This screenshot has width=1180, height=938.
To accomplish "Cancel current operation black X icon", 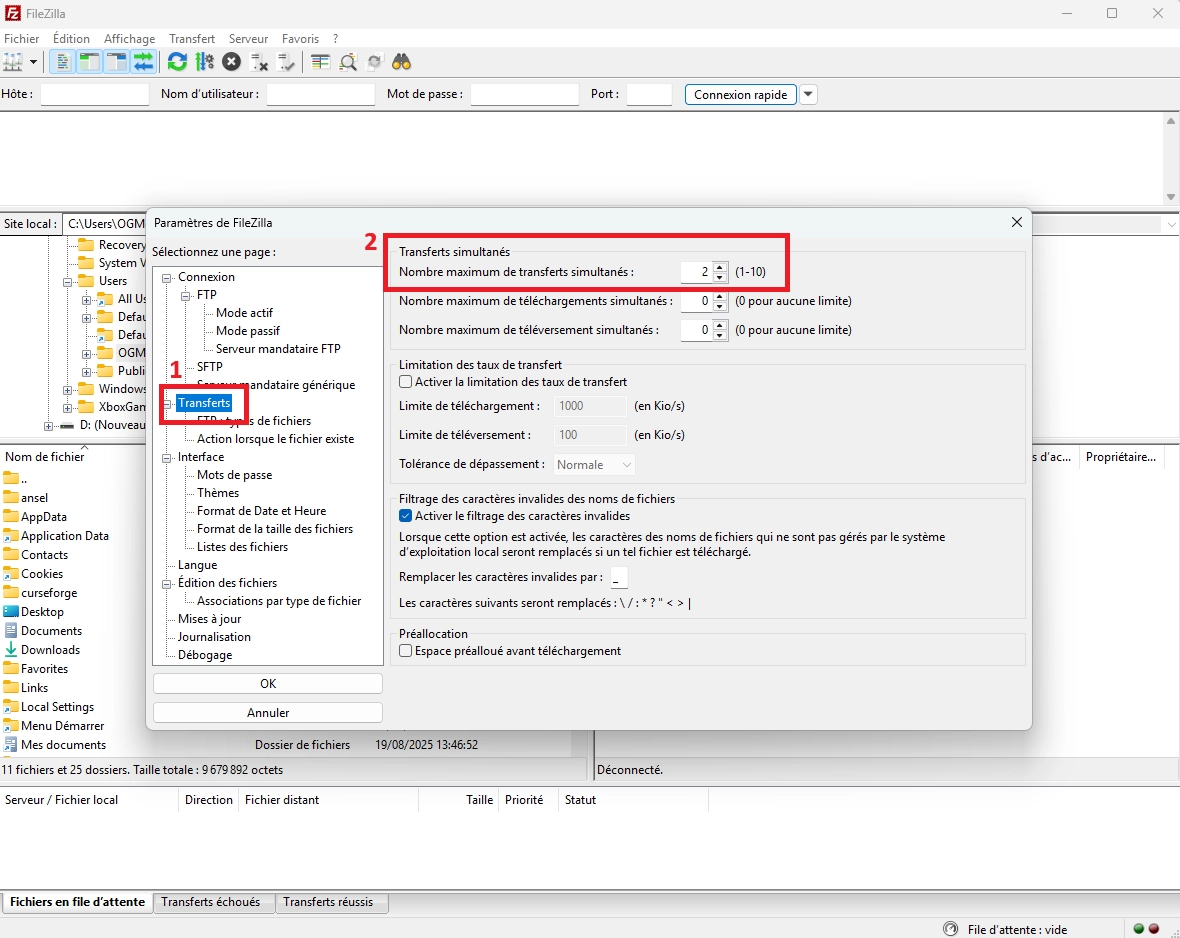I will point(232,62).
